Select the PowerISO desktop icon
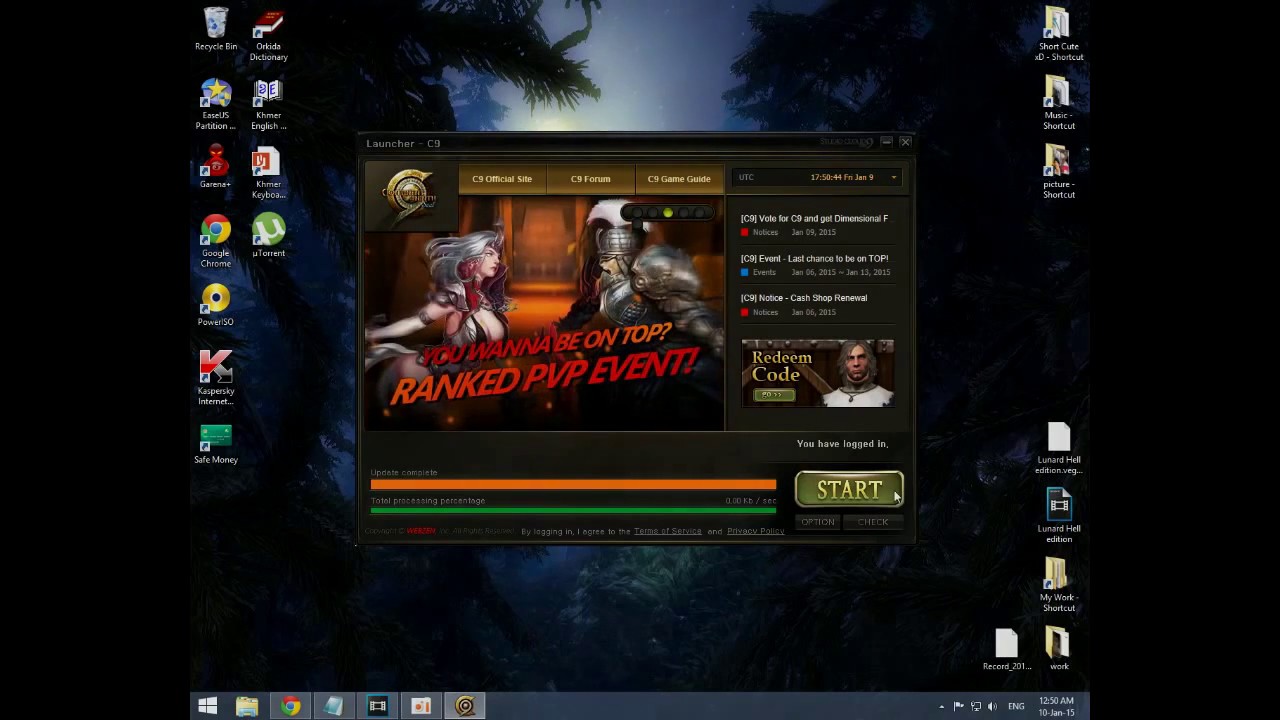Viewport: 1280px width, 720px height. click(216, 305)
